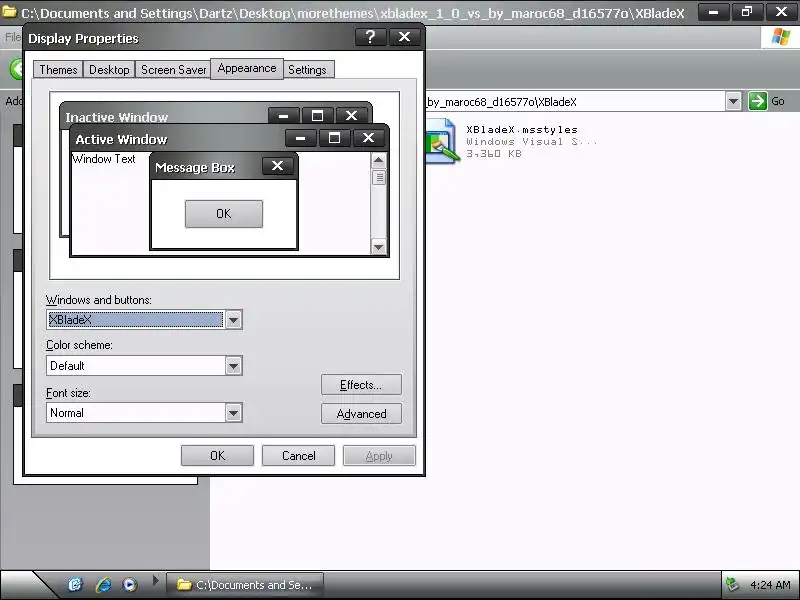This screenshot has height=600, width=800.
Task: Click Go button label in address bar
Action: (x=778, y=101)
